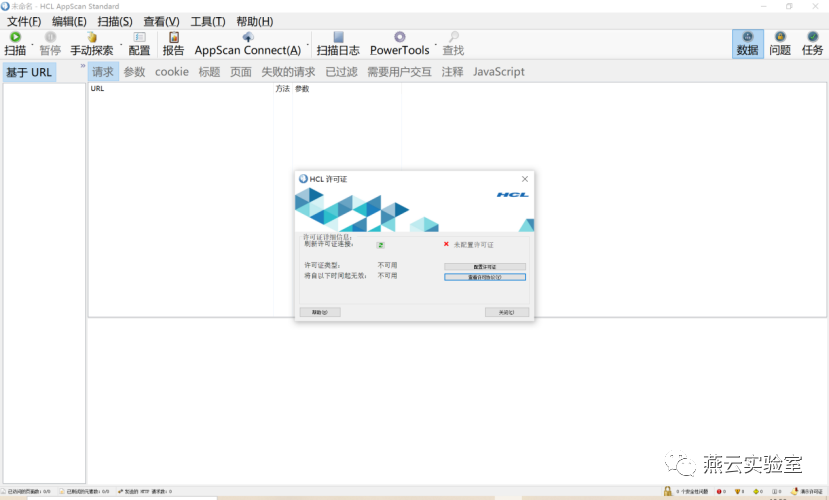Click the Close (关闭) button in license dialog
Viewport: 829px width, 500px height.
pos(506,312)
